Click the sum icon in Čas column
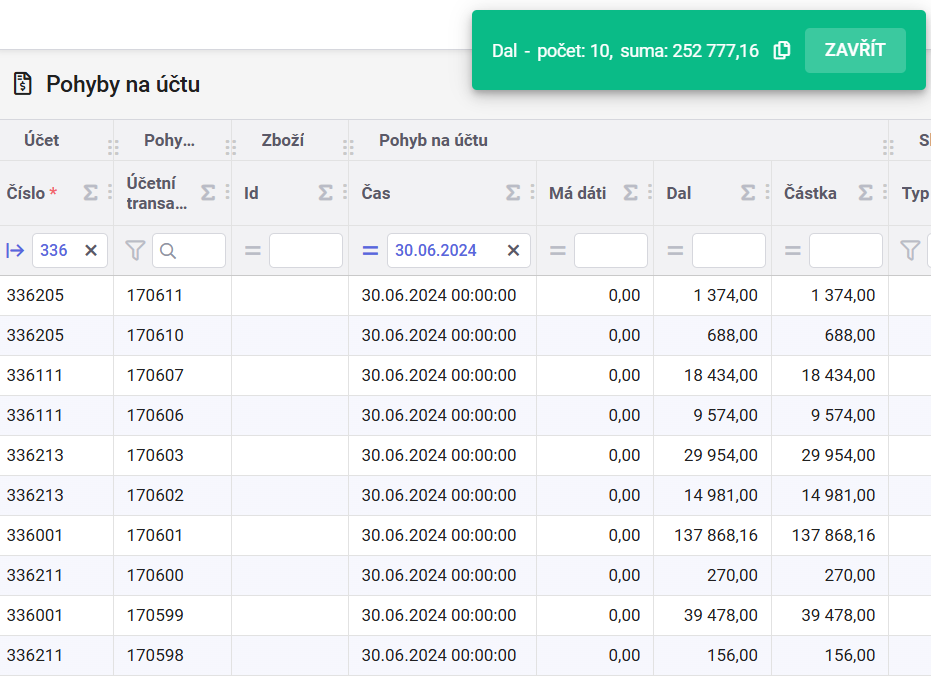Screen dimensions: 931x683 513,192
